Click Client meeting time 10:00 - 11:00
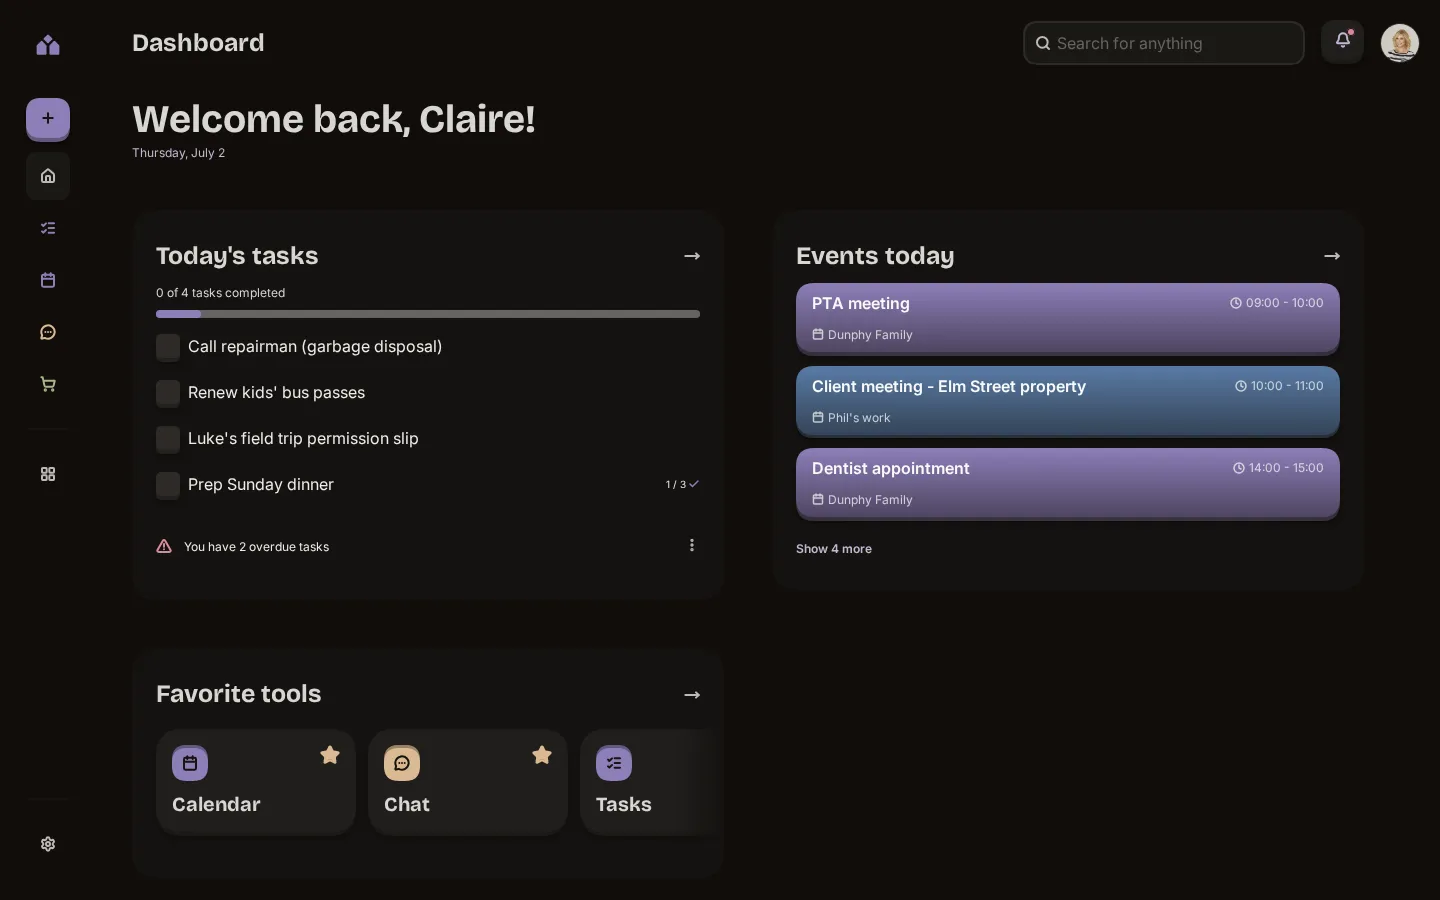The width and height of the screenshot is (1440, 900). coord(1279,386)
